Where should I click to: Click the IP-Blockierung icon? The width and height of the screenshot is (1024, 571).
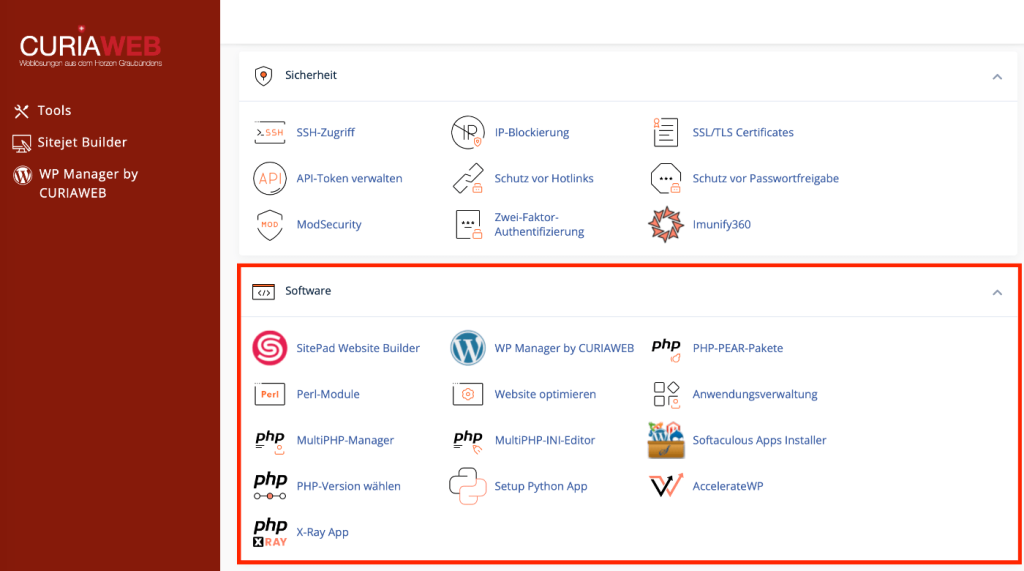(468, 132)
